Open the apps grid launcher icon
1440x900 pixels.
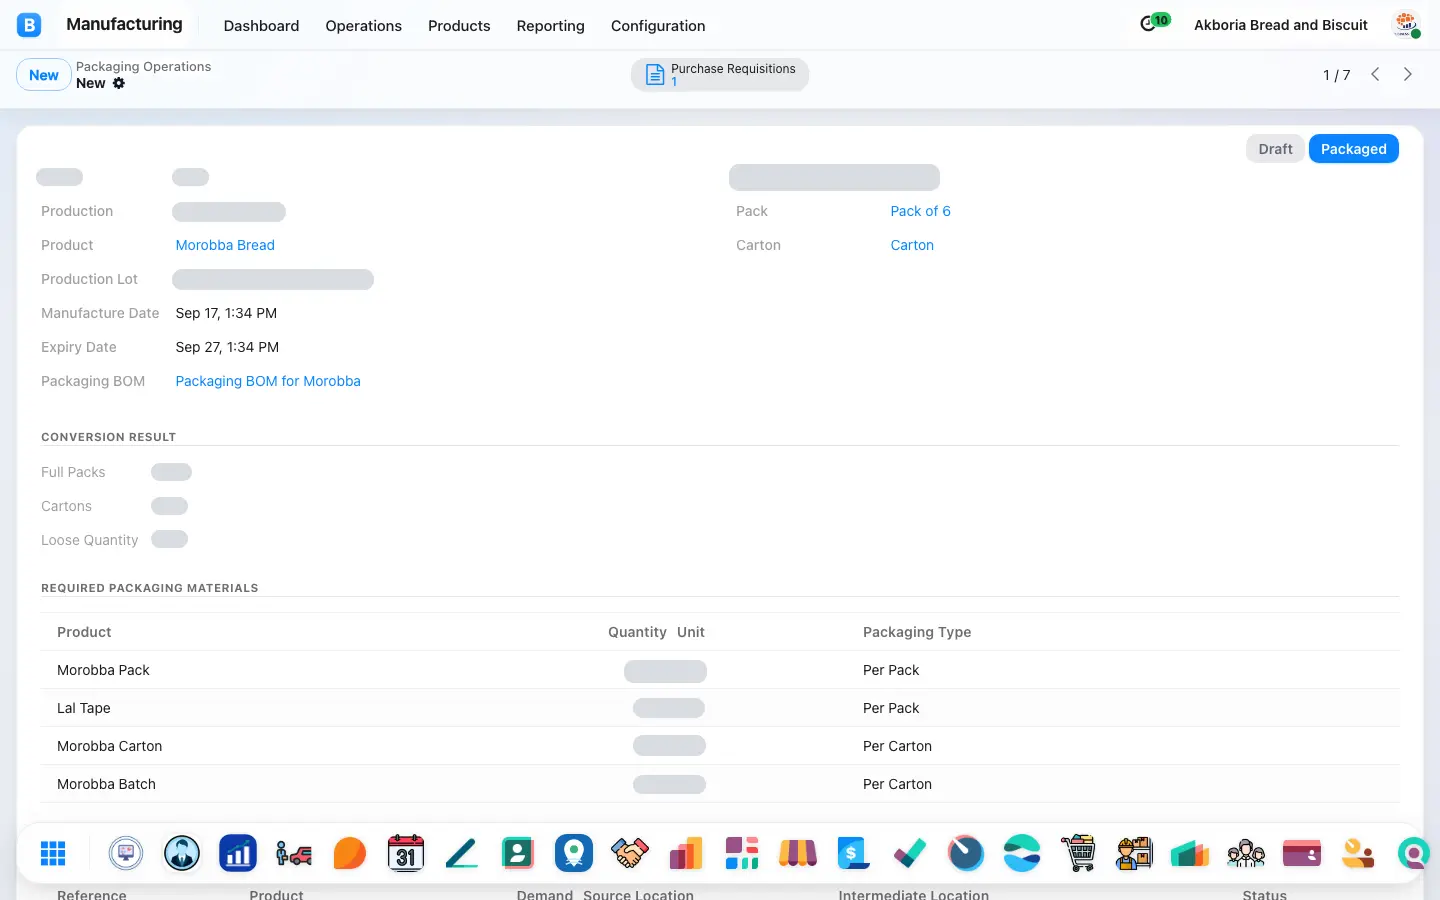pos(53,853)
